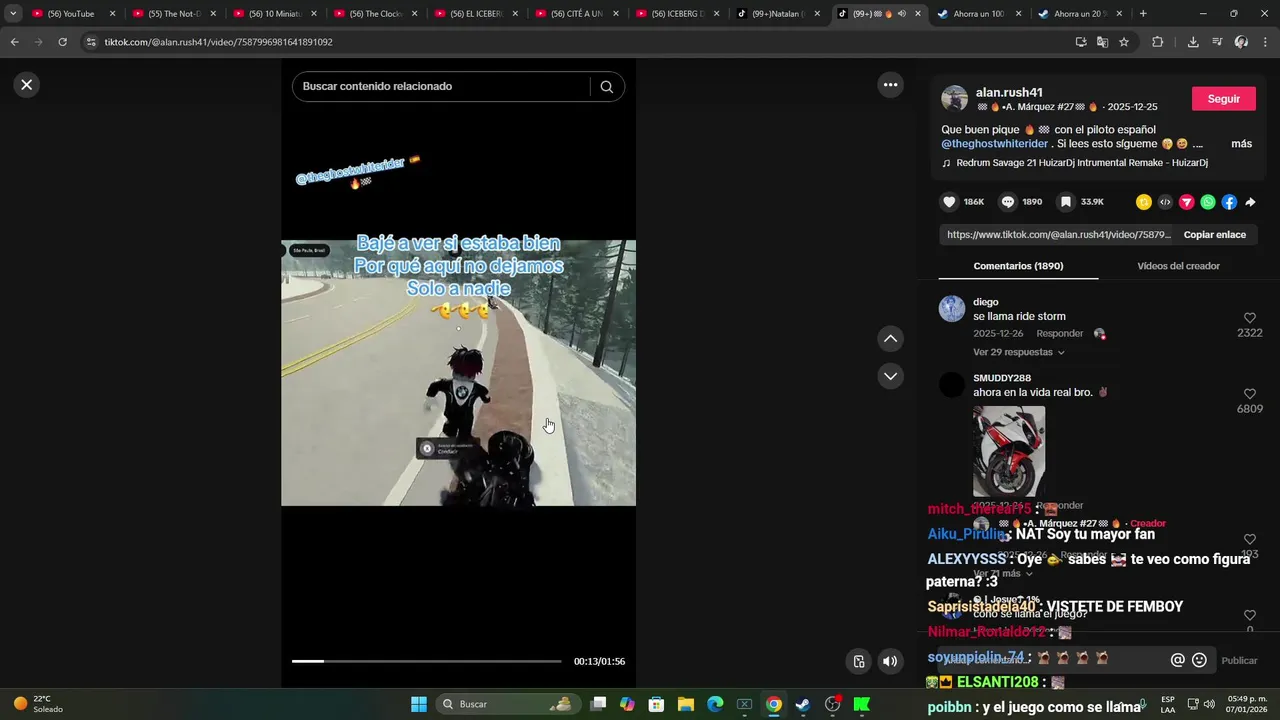Open a new browser tab
The height and width of the screenshot is (720, 1280).
pos(1143,14)
